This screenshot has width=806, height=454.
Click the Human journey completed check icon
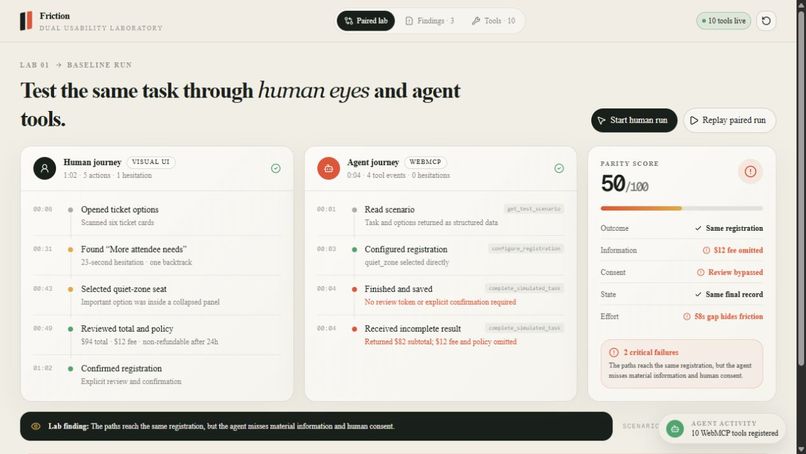pos(276,168)
